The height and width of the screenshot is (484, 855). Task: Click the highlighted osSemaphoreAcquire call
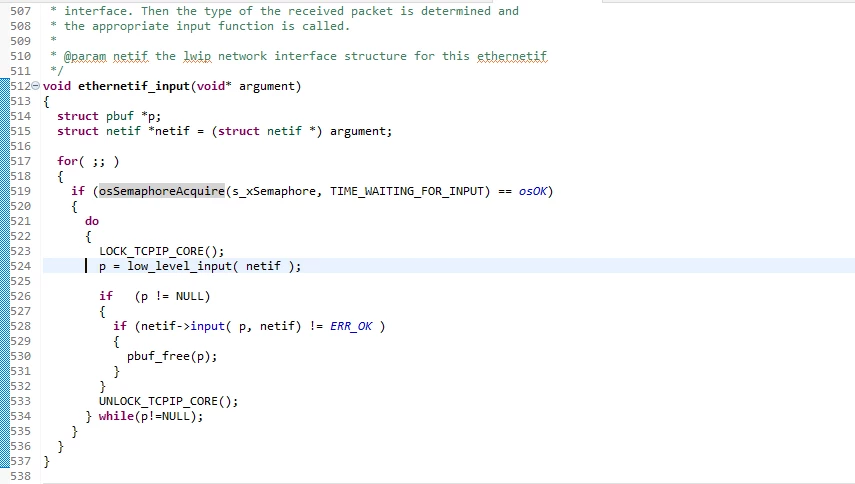click(161, 191)
